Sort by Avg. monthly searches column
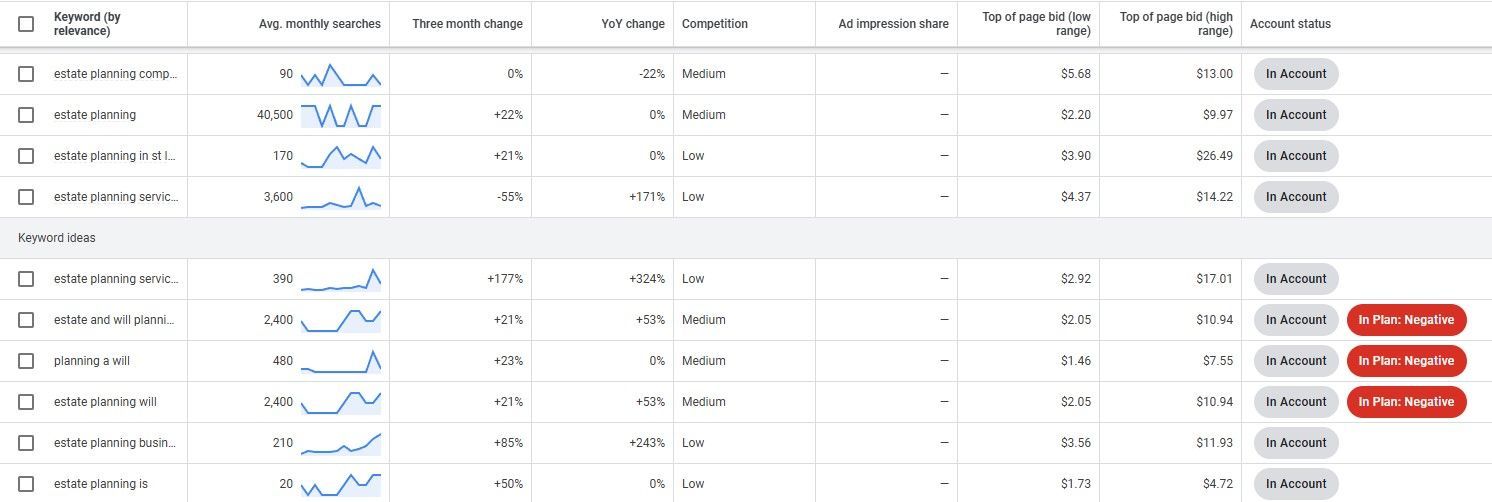 319,24
